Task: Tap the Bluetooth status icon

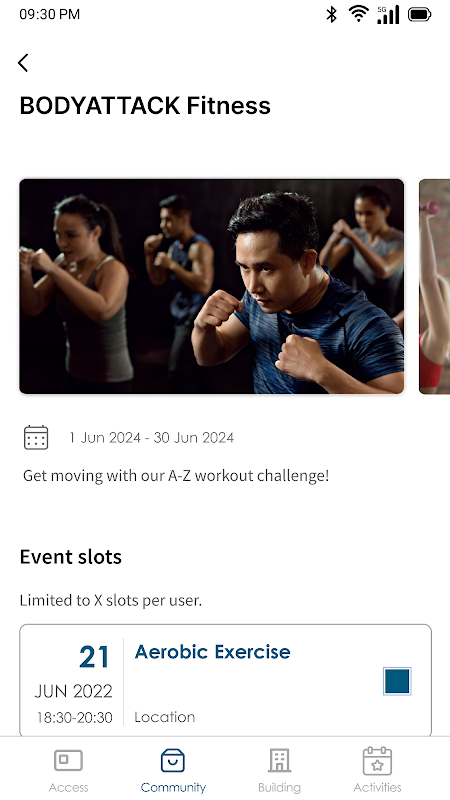Action: (332, 14)
